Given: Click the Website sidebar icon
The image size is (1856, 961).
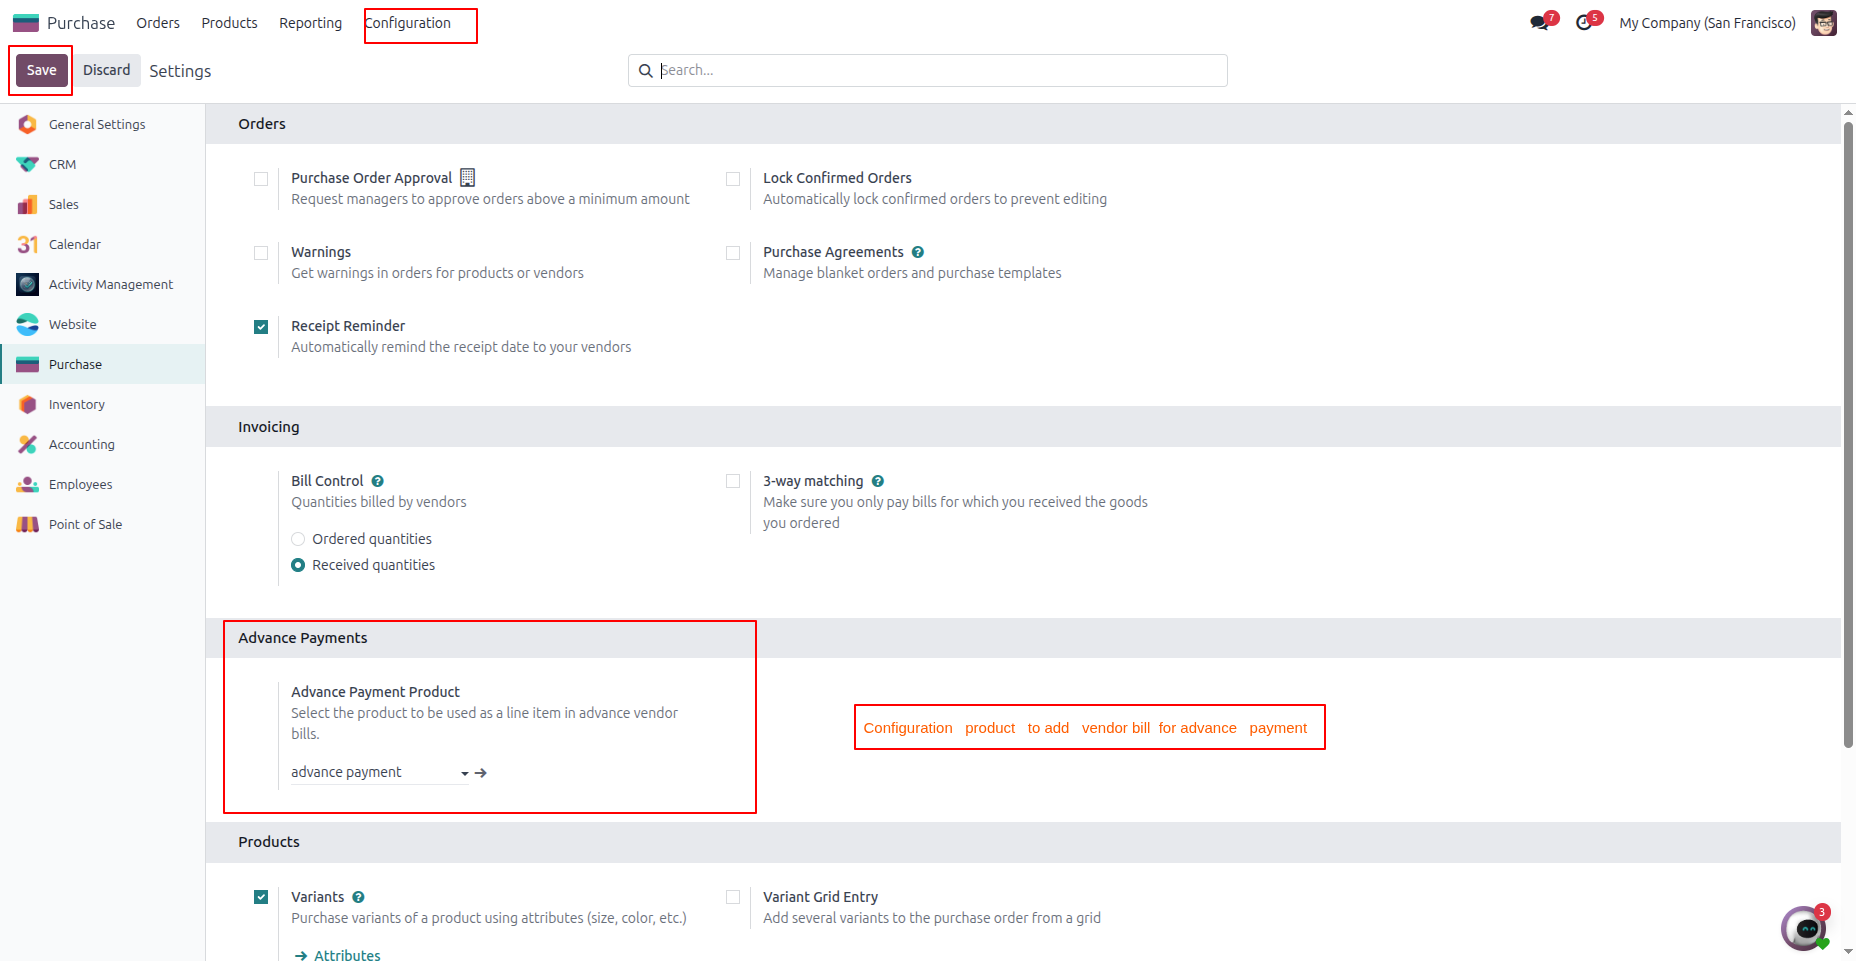Looking at the screenshot, I should [x=28, y=324].
